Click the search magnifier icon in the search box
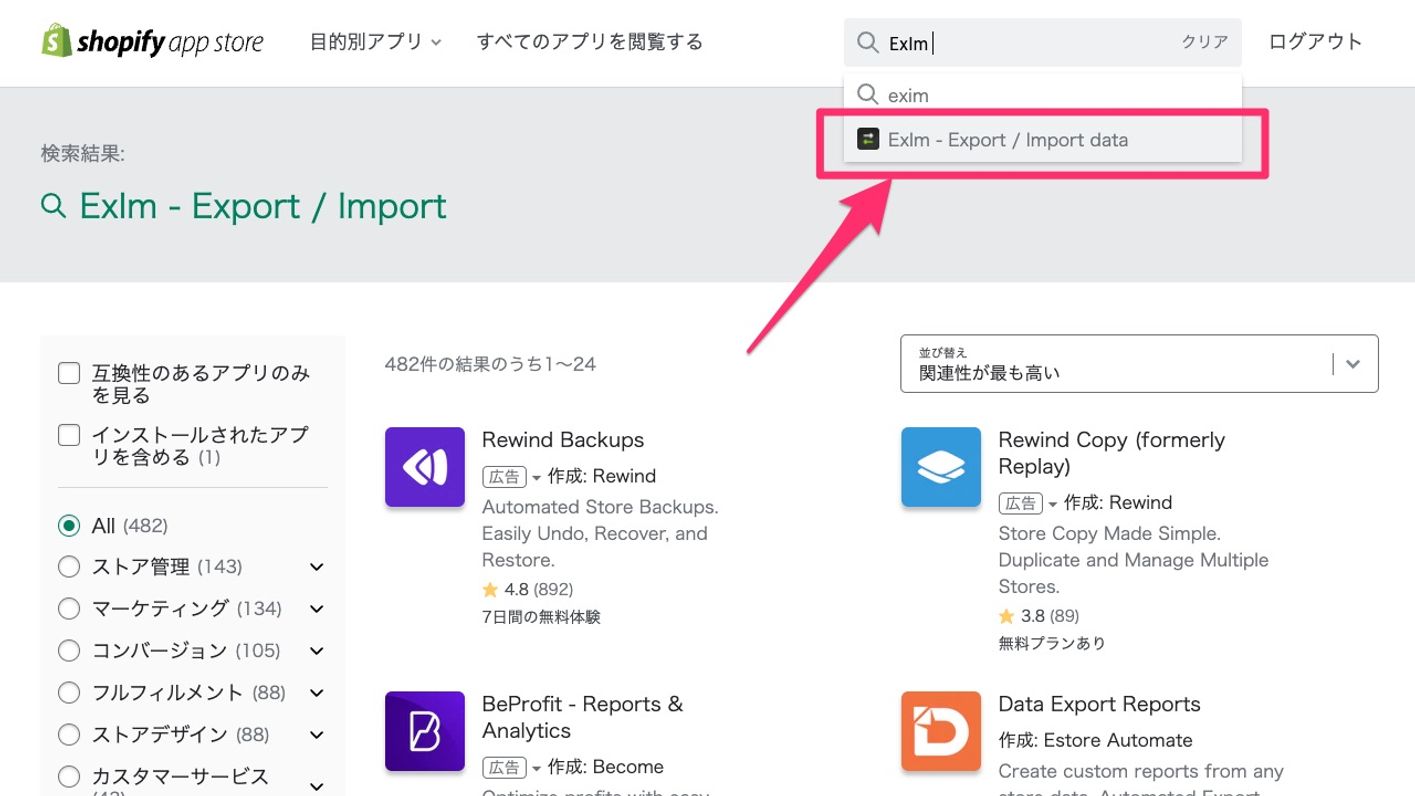1415x796 pixels. click(x=867, y=43)
